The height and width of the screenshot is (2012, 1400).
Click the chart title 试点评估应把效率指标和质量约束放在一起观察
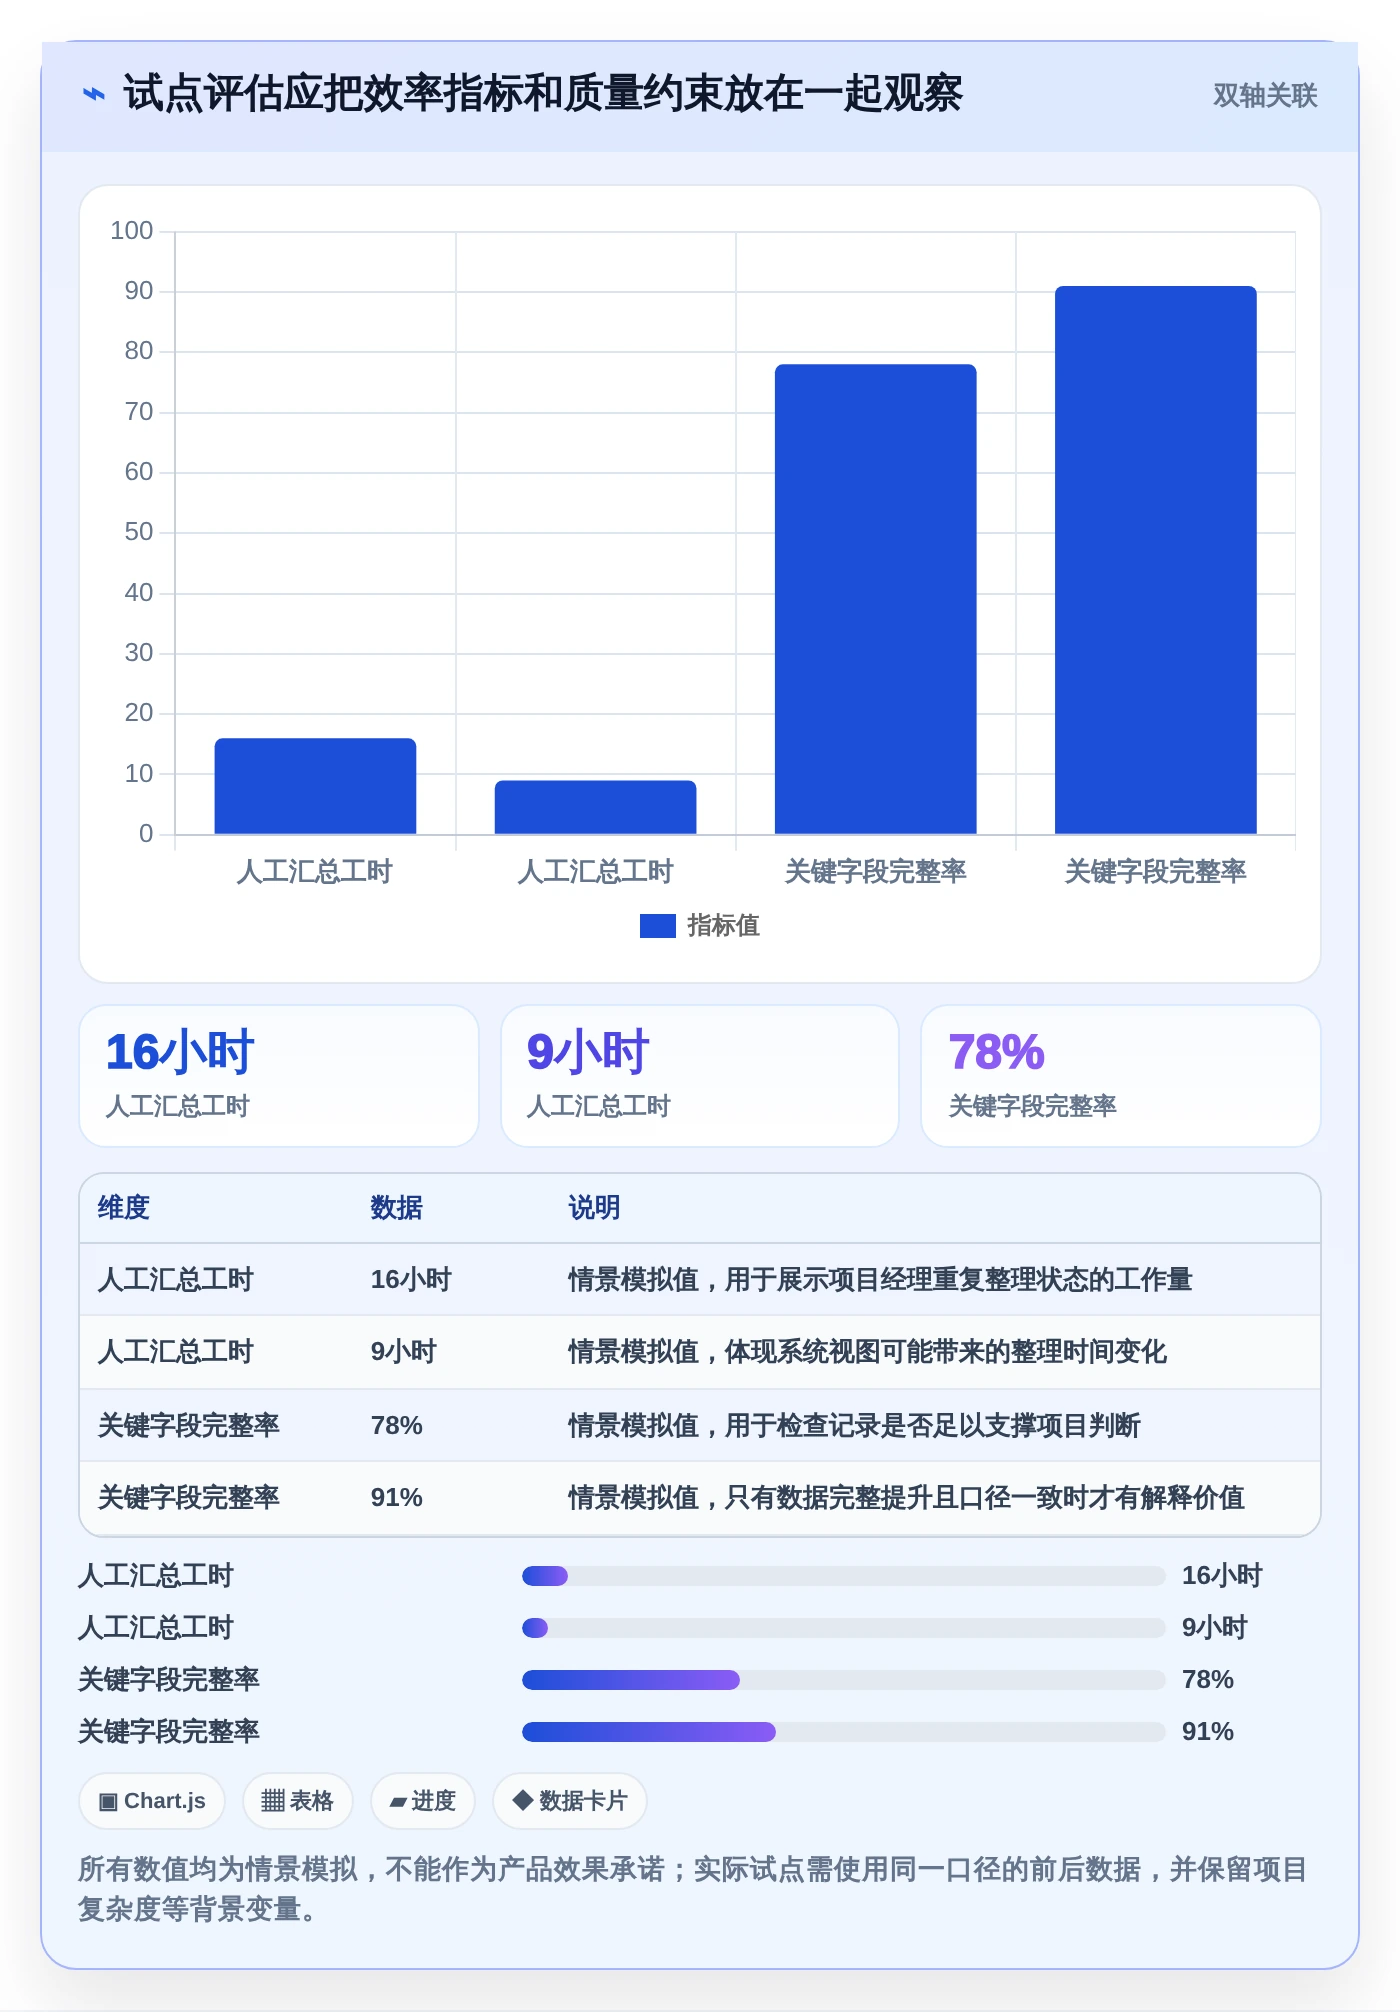(543, 94)
